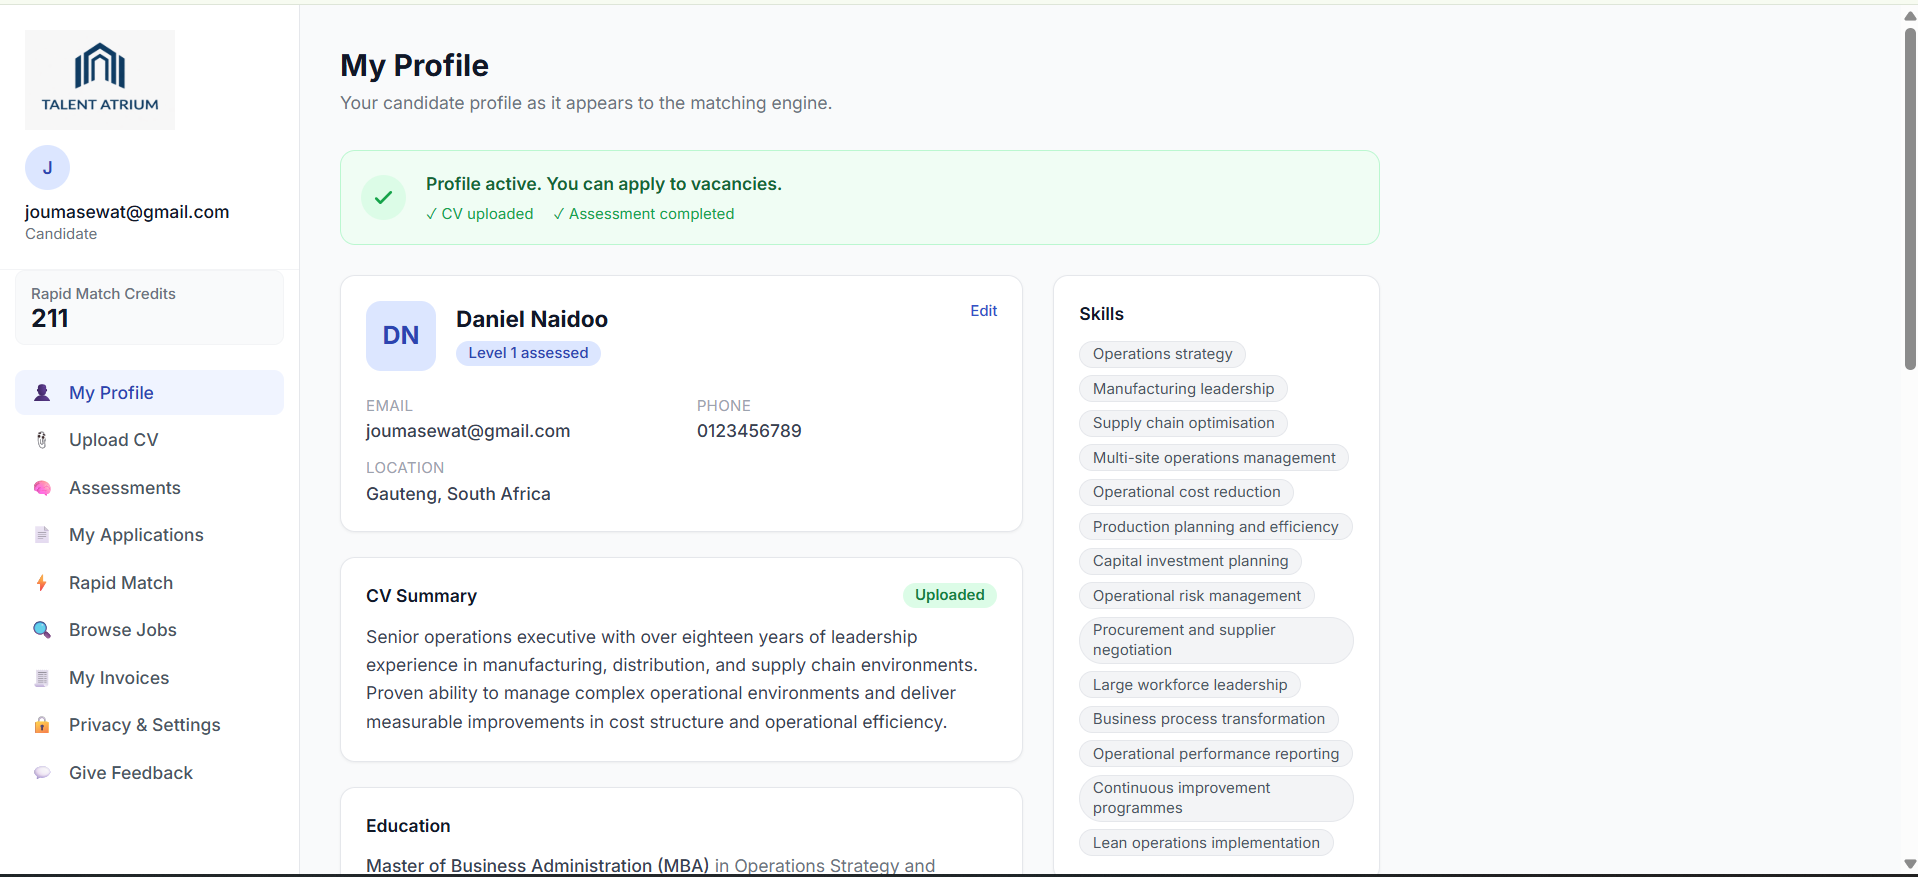Click the Edit link on profile card
Image resolution: width=1918 pixels, height=877 pixels.
(983, 311)
